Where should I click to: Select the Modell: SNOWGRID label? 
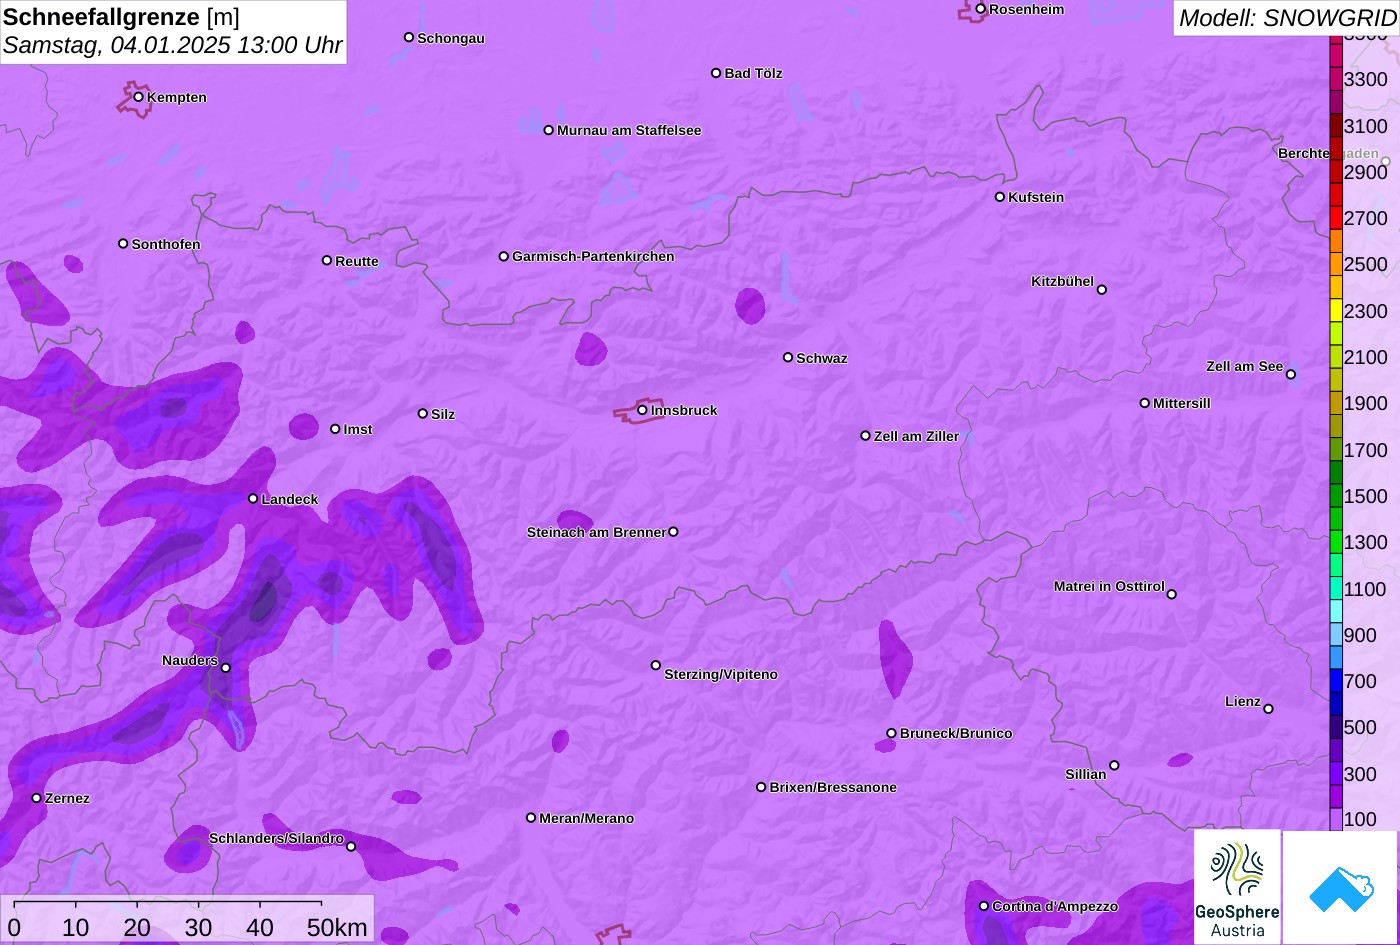click(x=1287, y=17)
